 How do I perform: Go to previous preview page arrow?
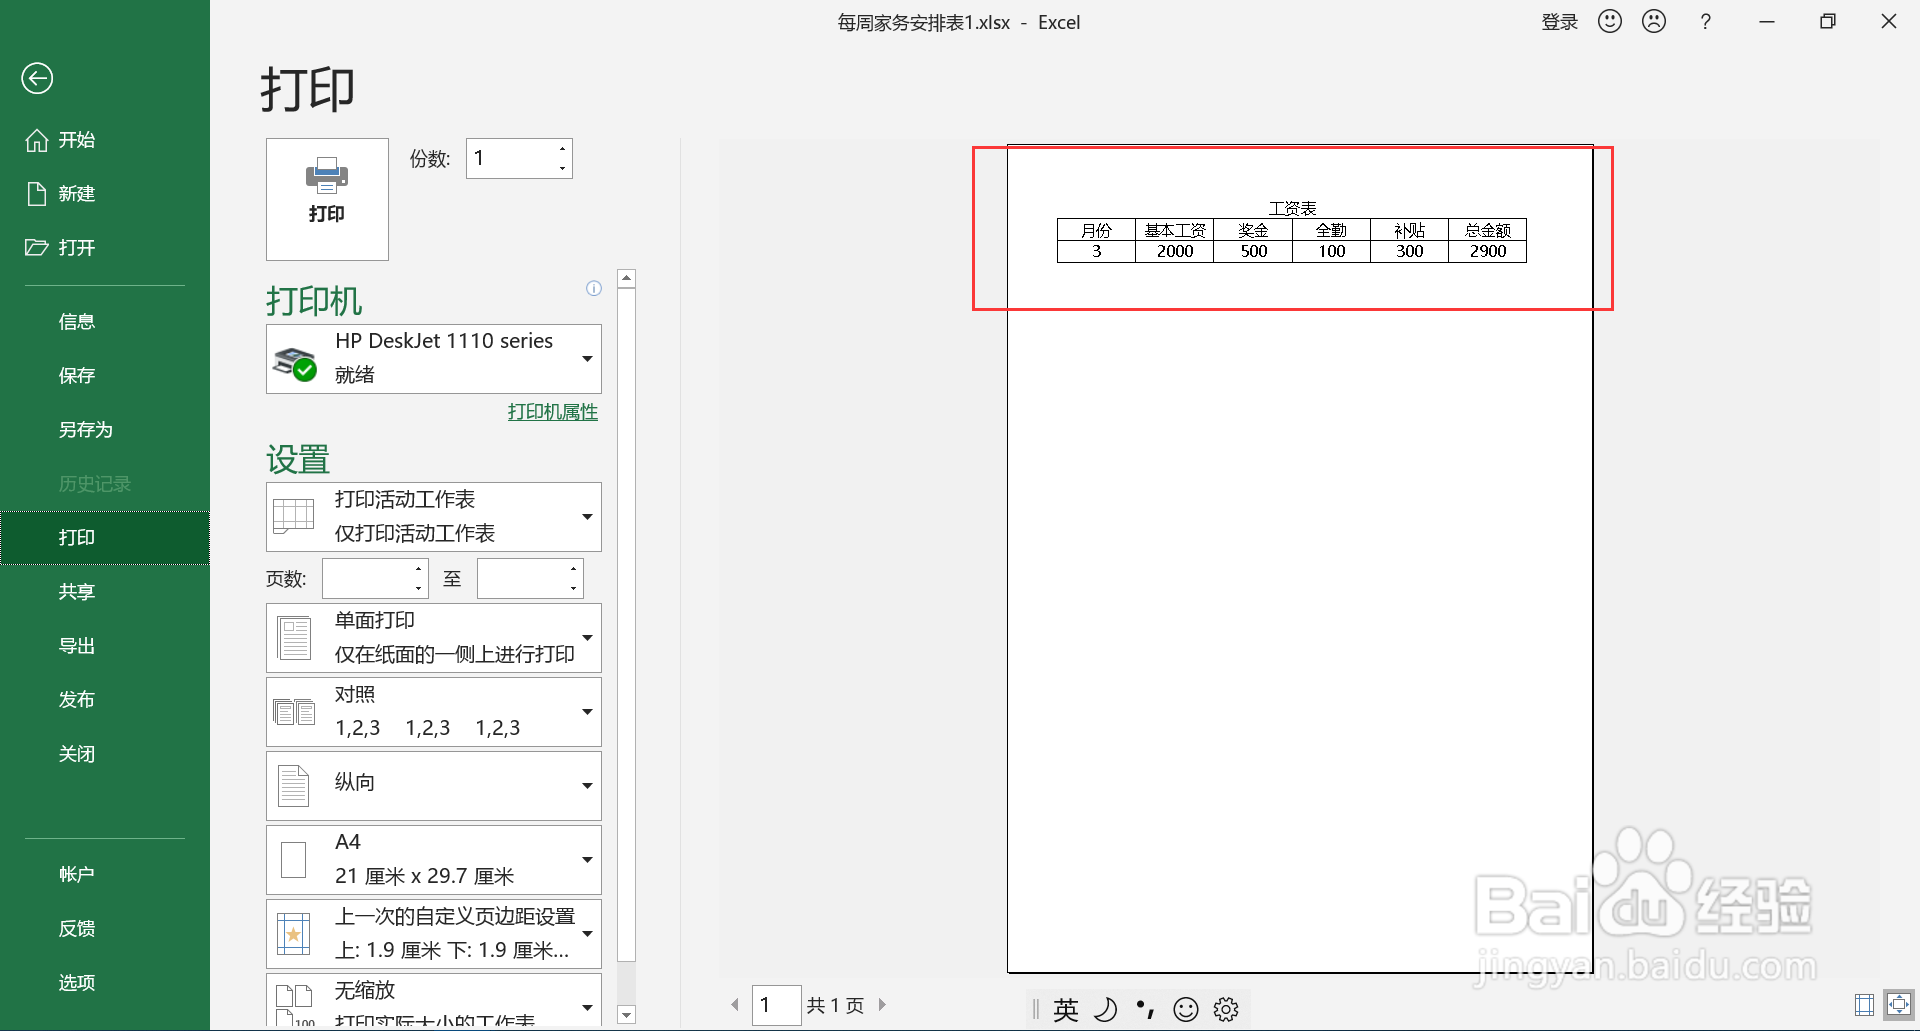[x=735, y=1005]
